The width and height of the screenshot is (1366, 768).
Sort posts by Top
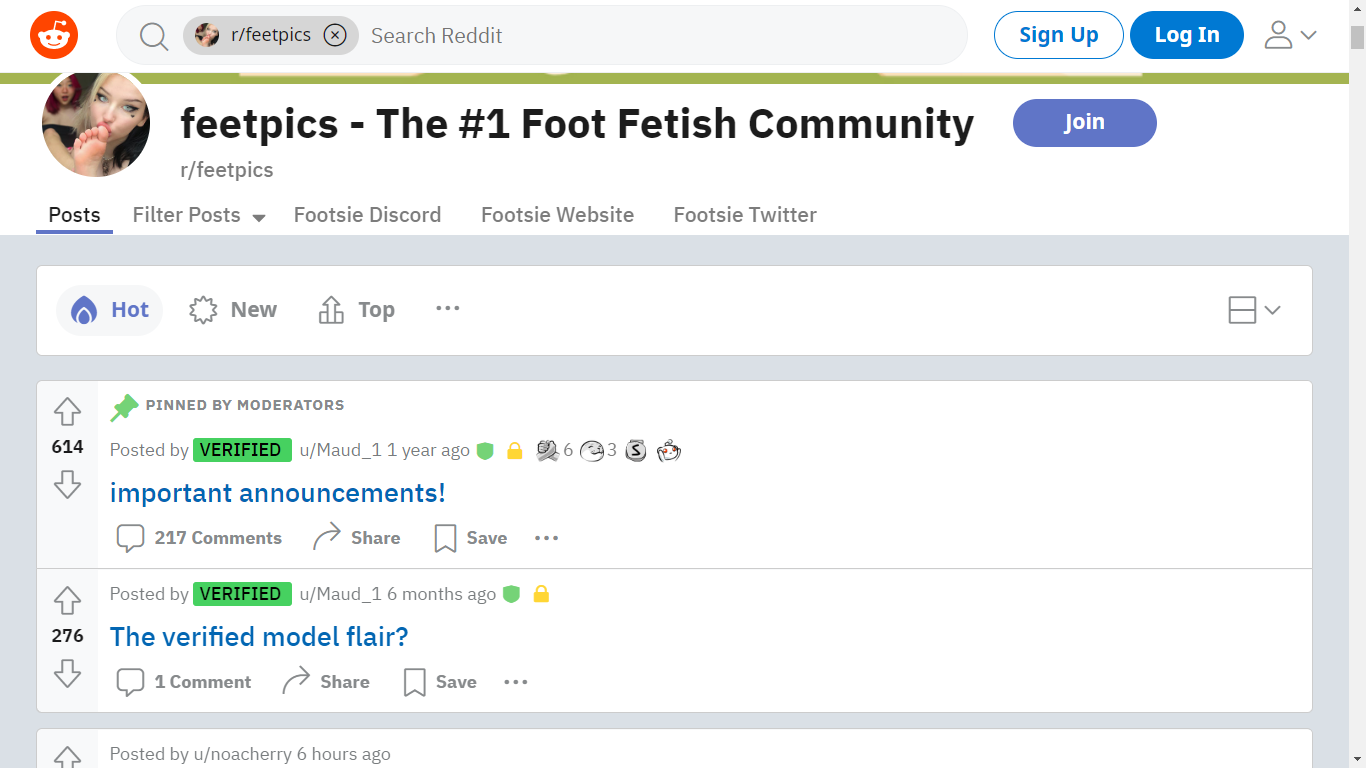click(356, 310)
